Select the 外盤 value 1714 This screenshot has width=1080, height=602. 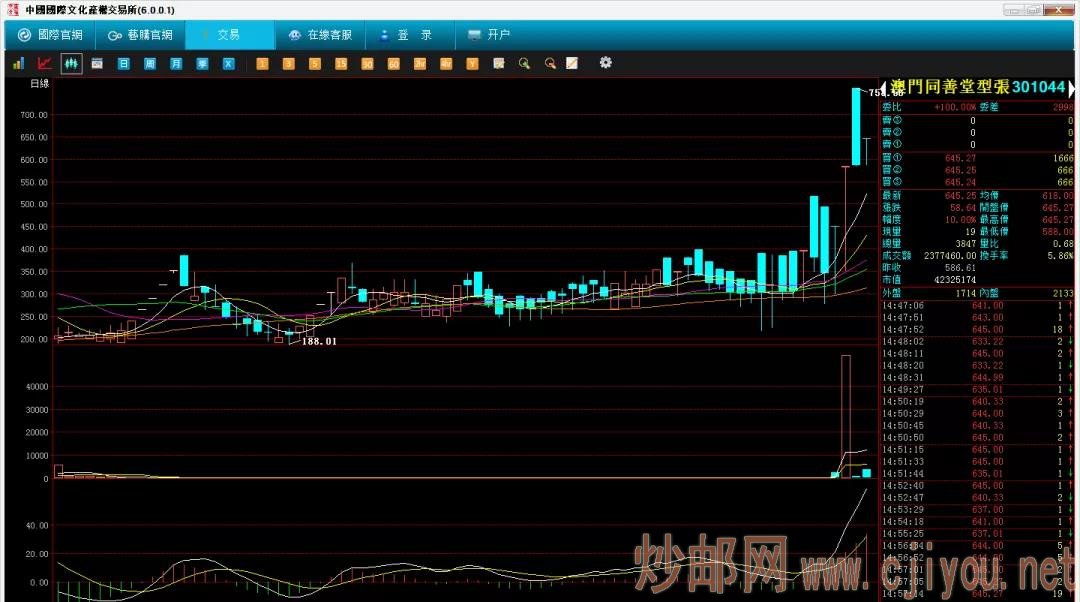click(966, 293)
